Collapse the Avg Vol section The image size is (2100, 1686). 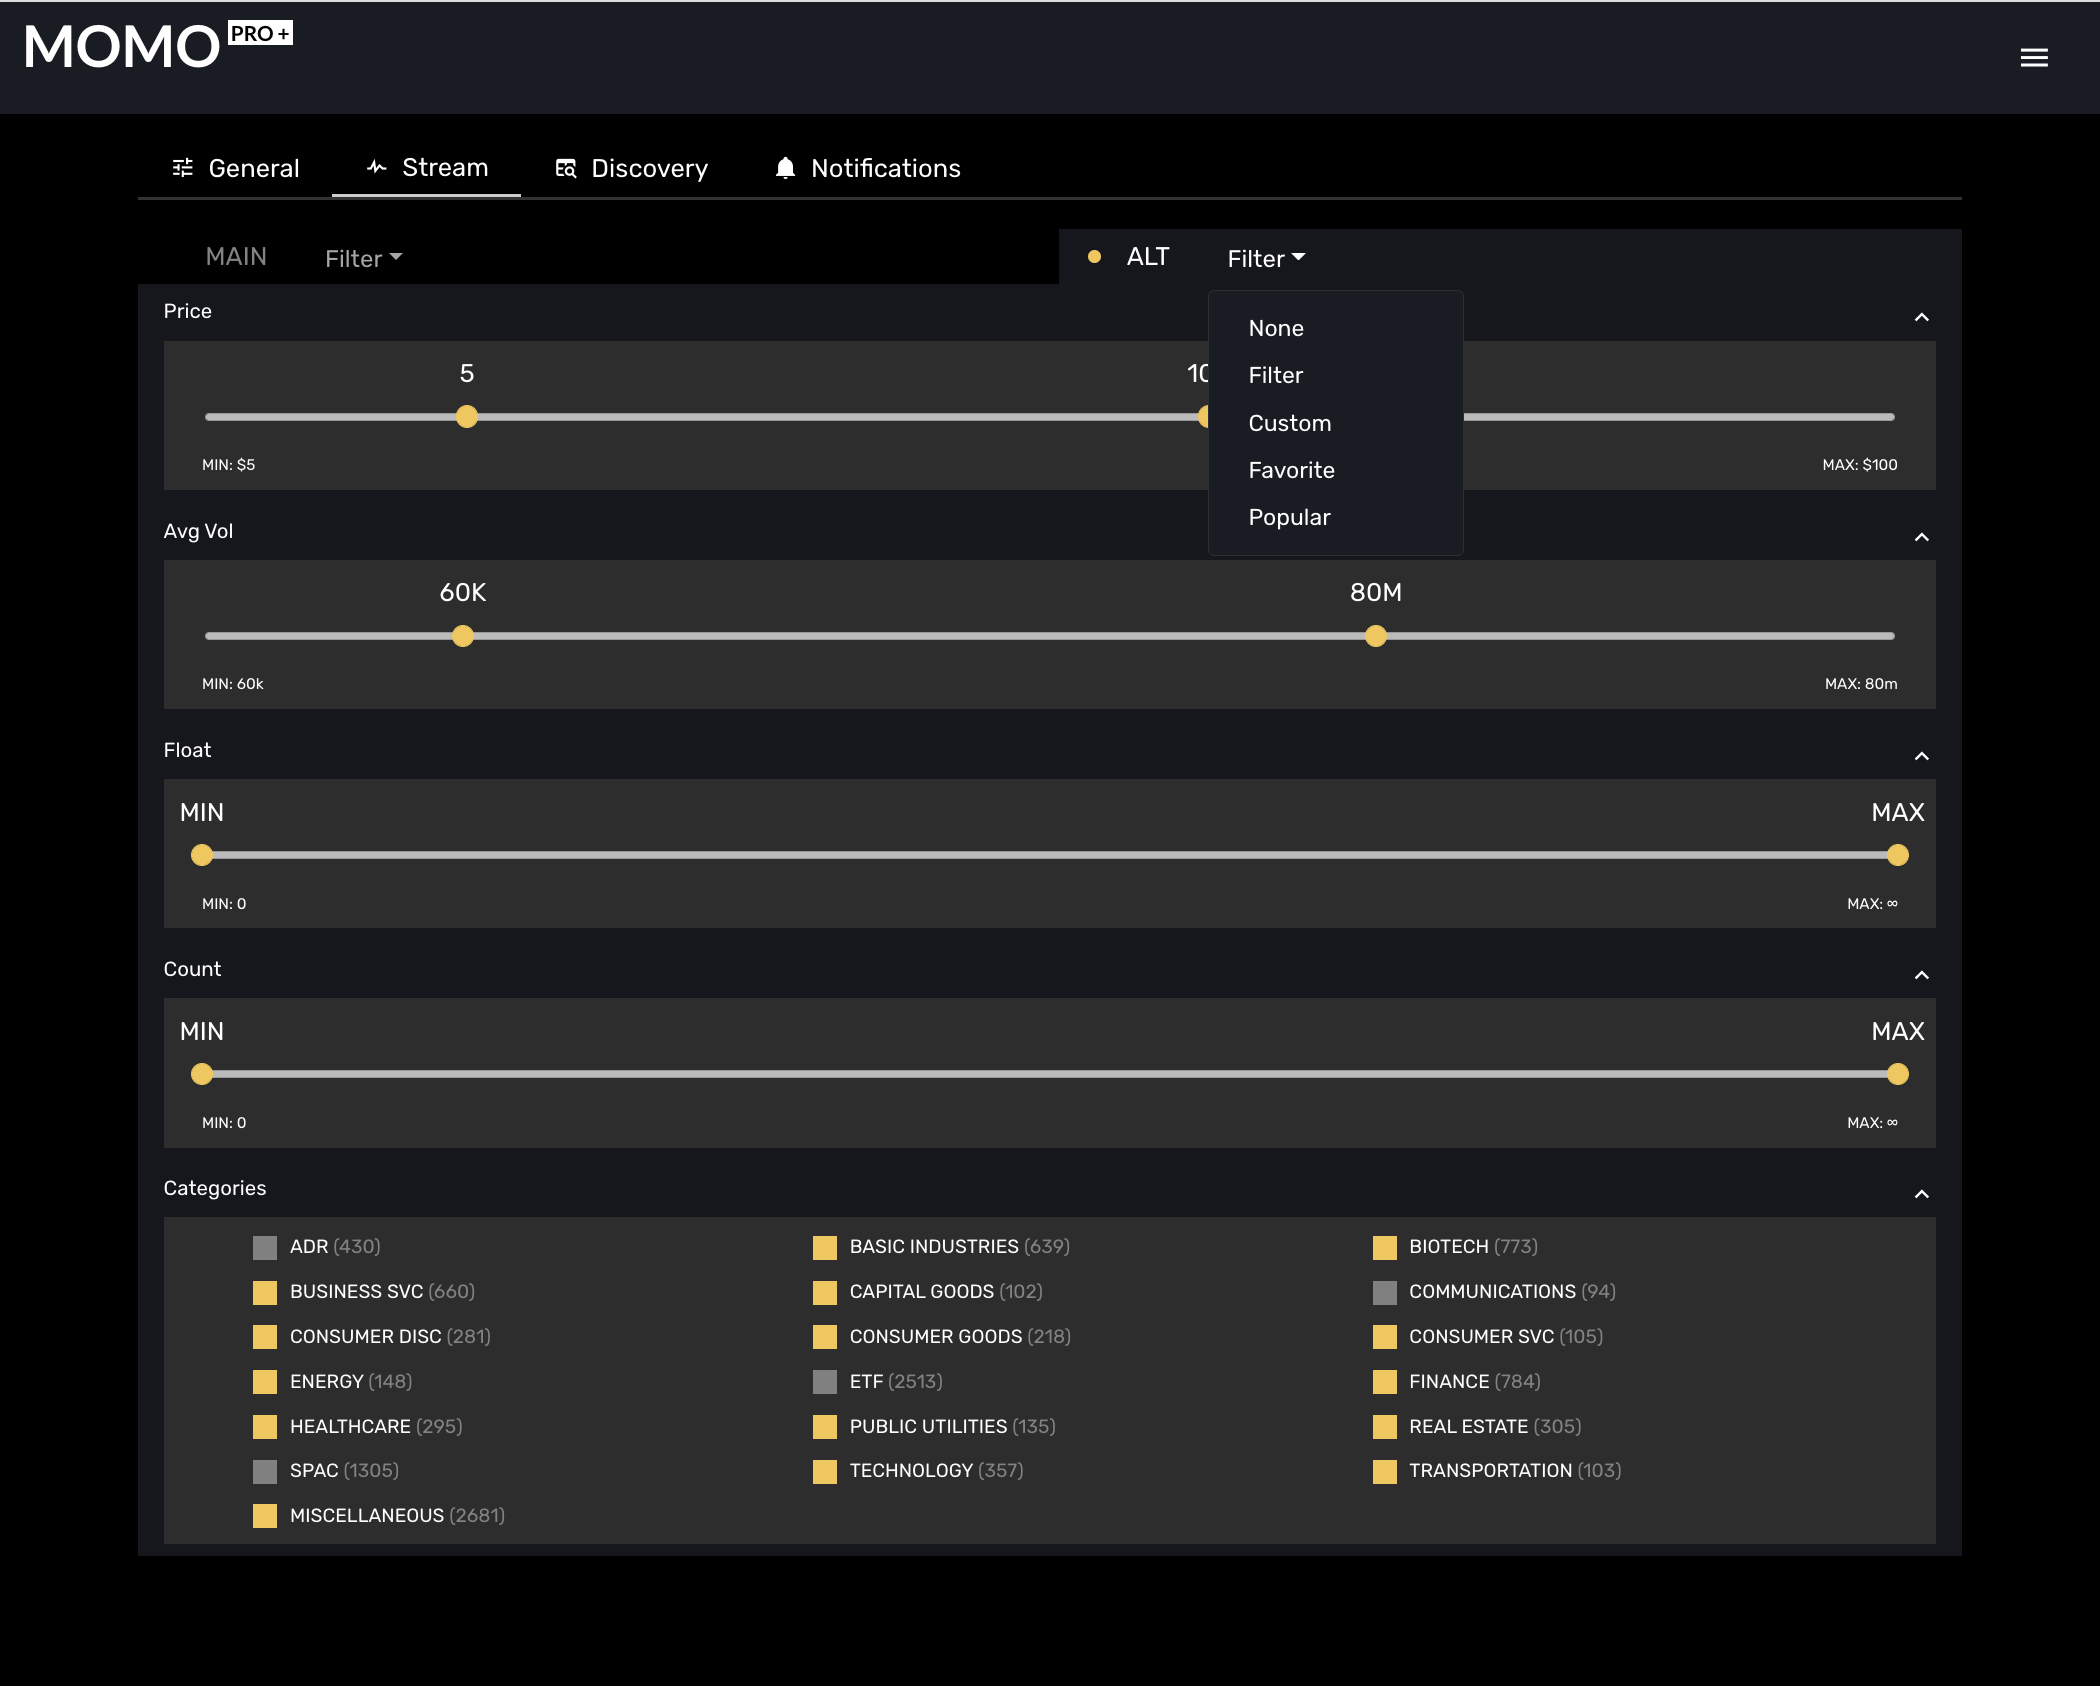point(1921,537)
